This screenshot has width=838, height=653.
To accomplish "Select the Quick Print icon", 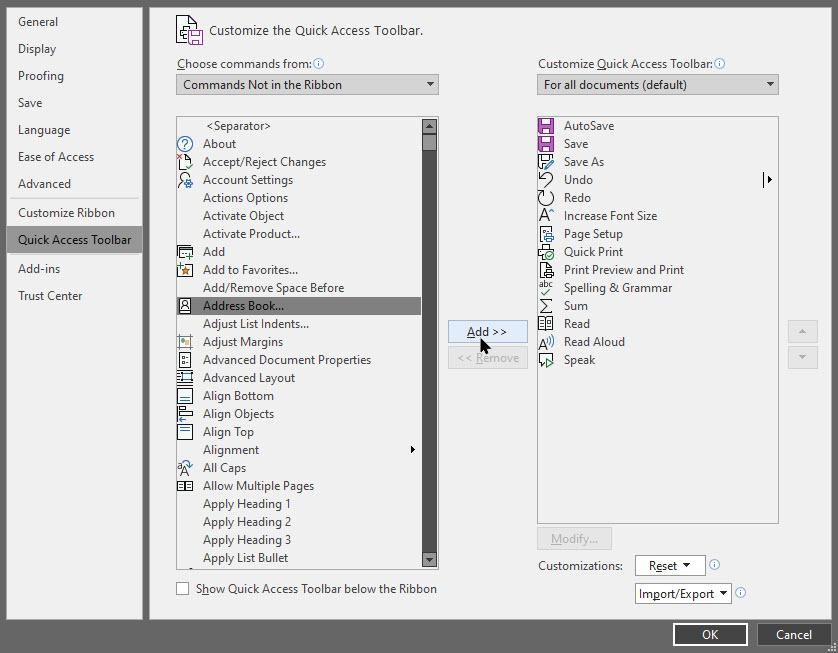I will [x=546, y=252].
